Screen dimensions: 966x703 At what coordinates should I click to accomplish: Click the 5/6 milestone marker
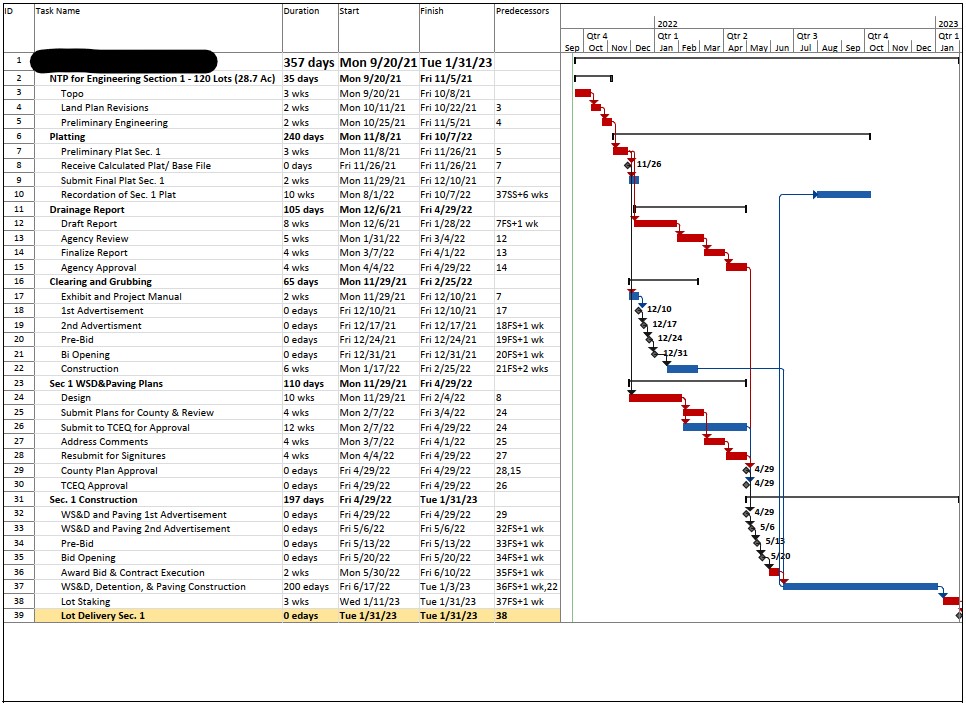pos(751,528)
